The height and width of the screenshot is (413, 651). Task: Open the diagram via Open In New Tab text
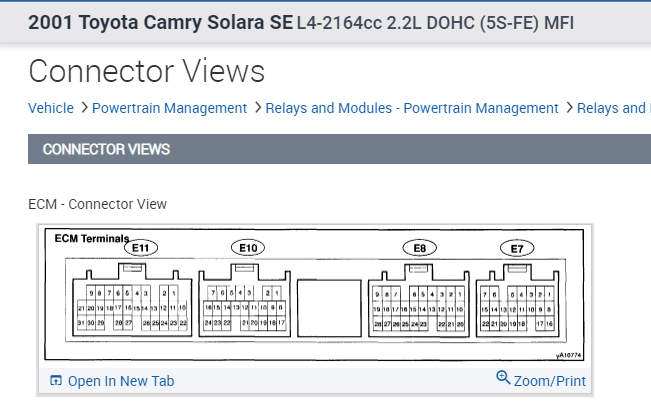[120, 381]
